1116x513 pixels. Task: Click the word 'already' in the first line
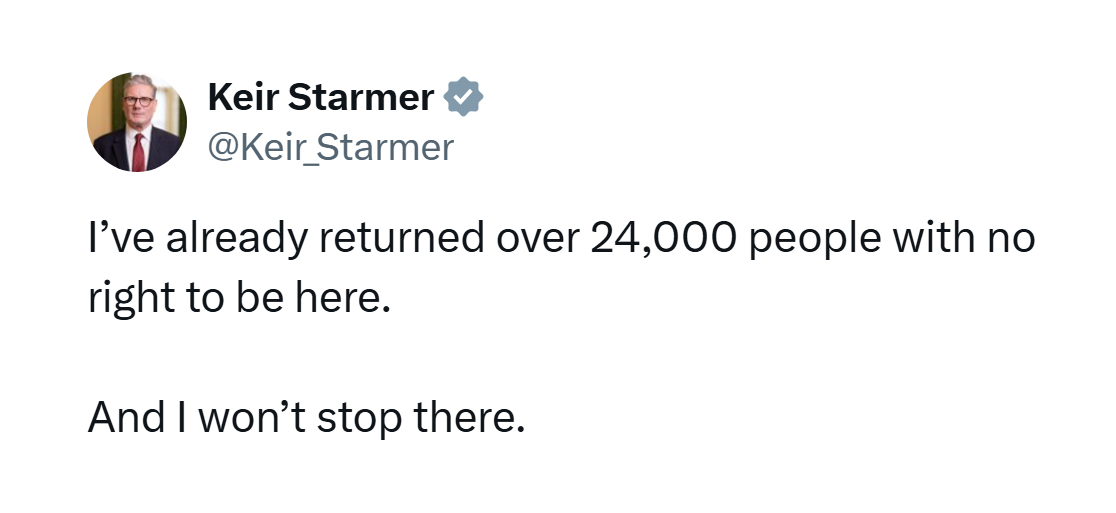pos(237,240)
